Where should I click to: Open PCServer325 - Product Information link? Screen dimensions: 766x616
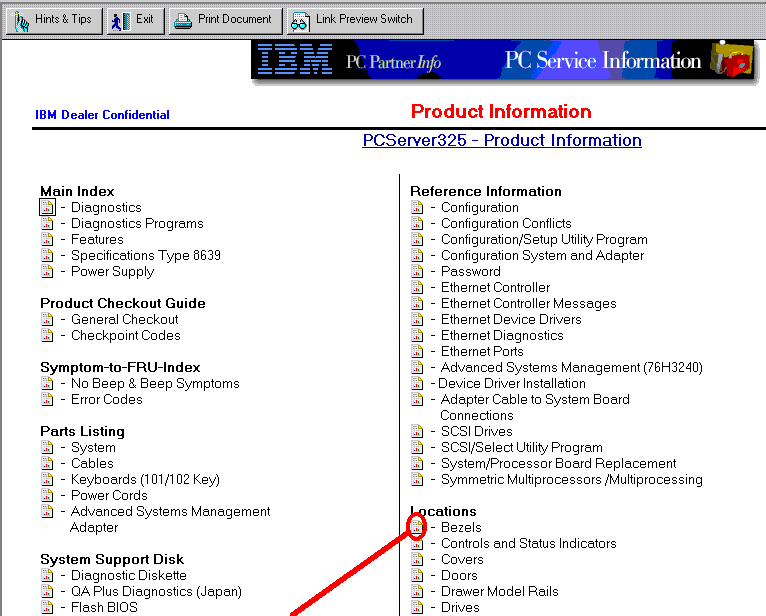click(x=502, y=140)
